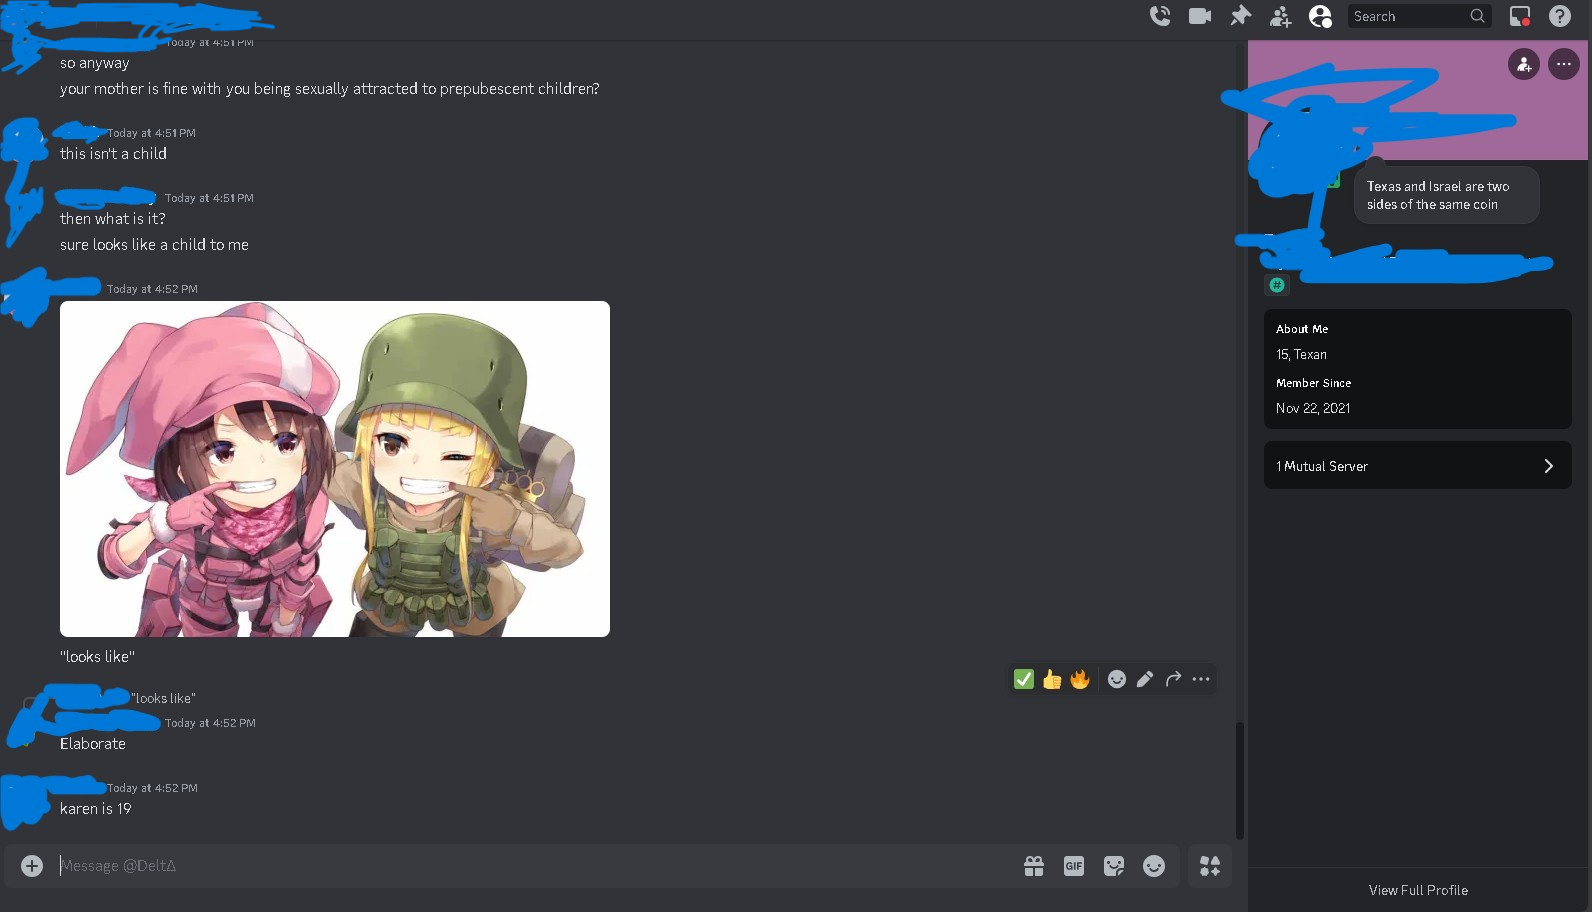The width and height of the screenshot is (1592, 912).
Task: Start a video call
Action: tap(1200, 16)
